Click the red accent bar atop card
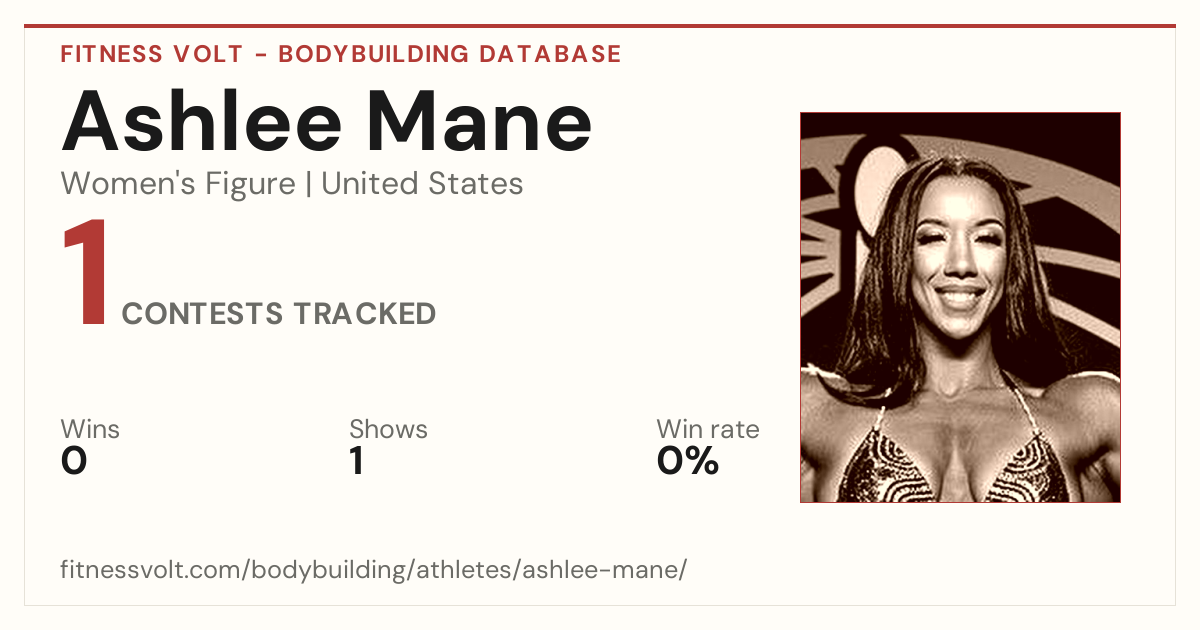This screenshot has width=1200, height=630. [x=600, y=26]
